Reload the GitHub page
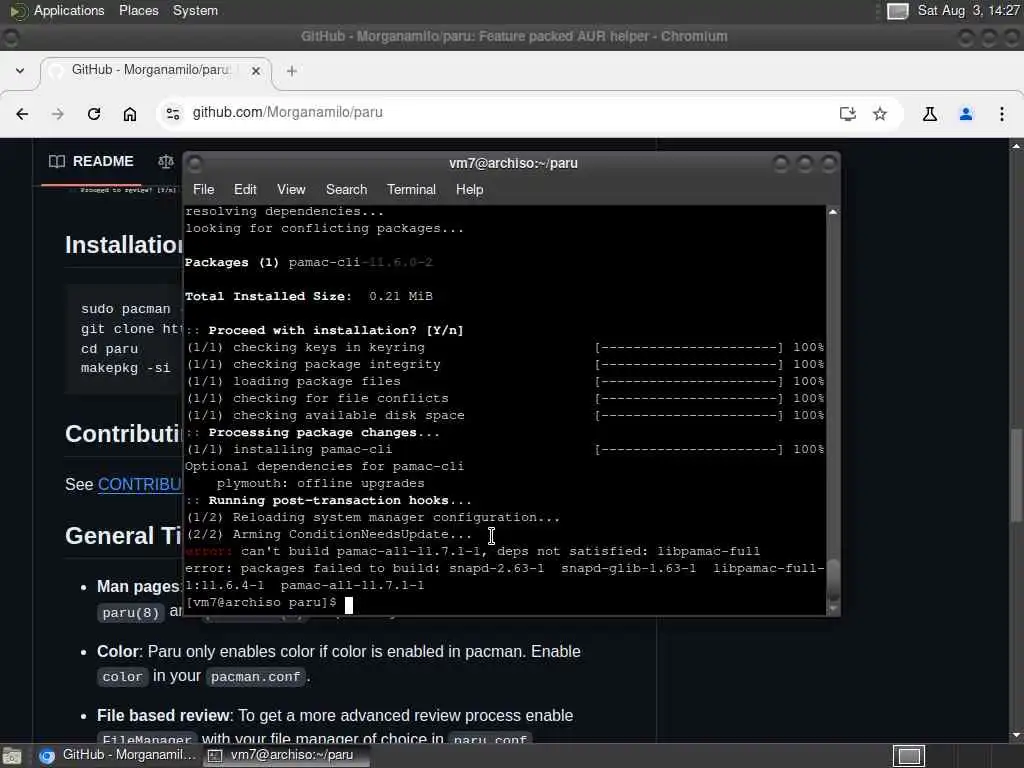The image size is (1024, 768). (94, 114)
